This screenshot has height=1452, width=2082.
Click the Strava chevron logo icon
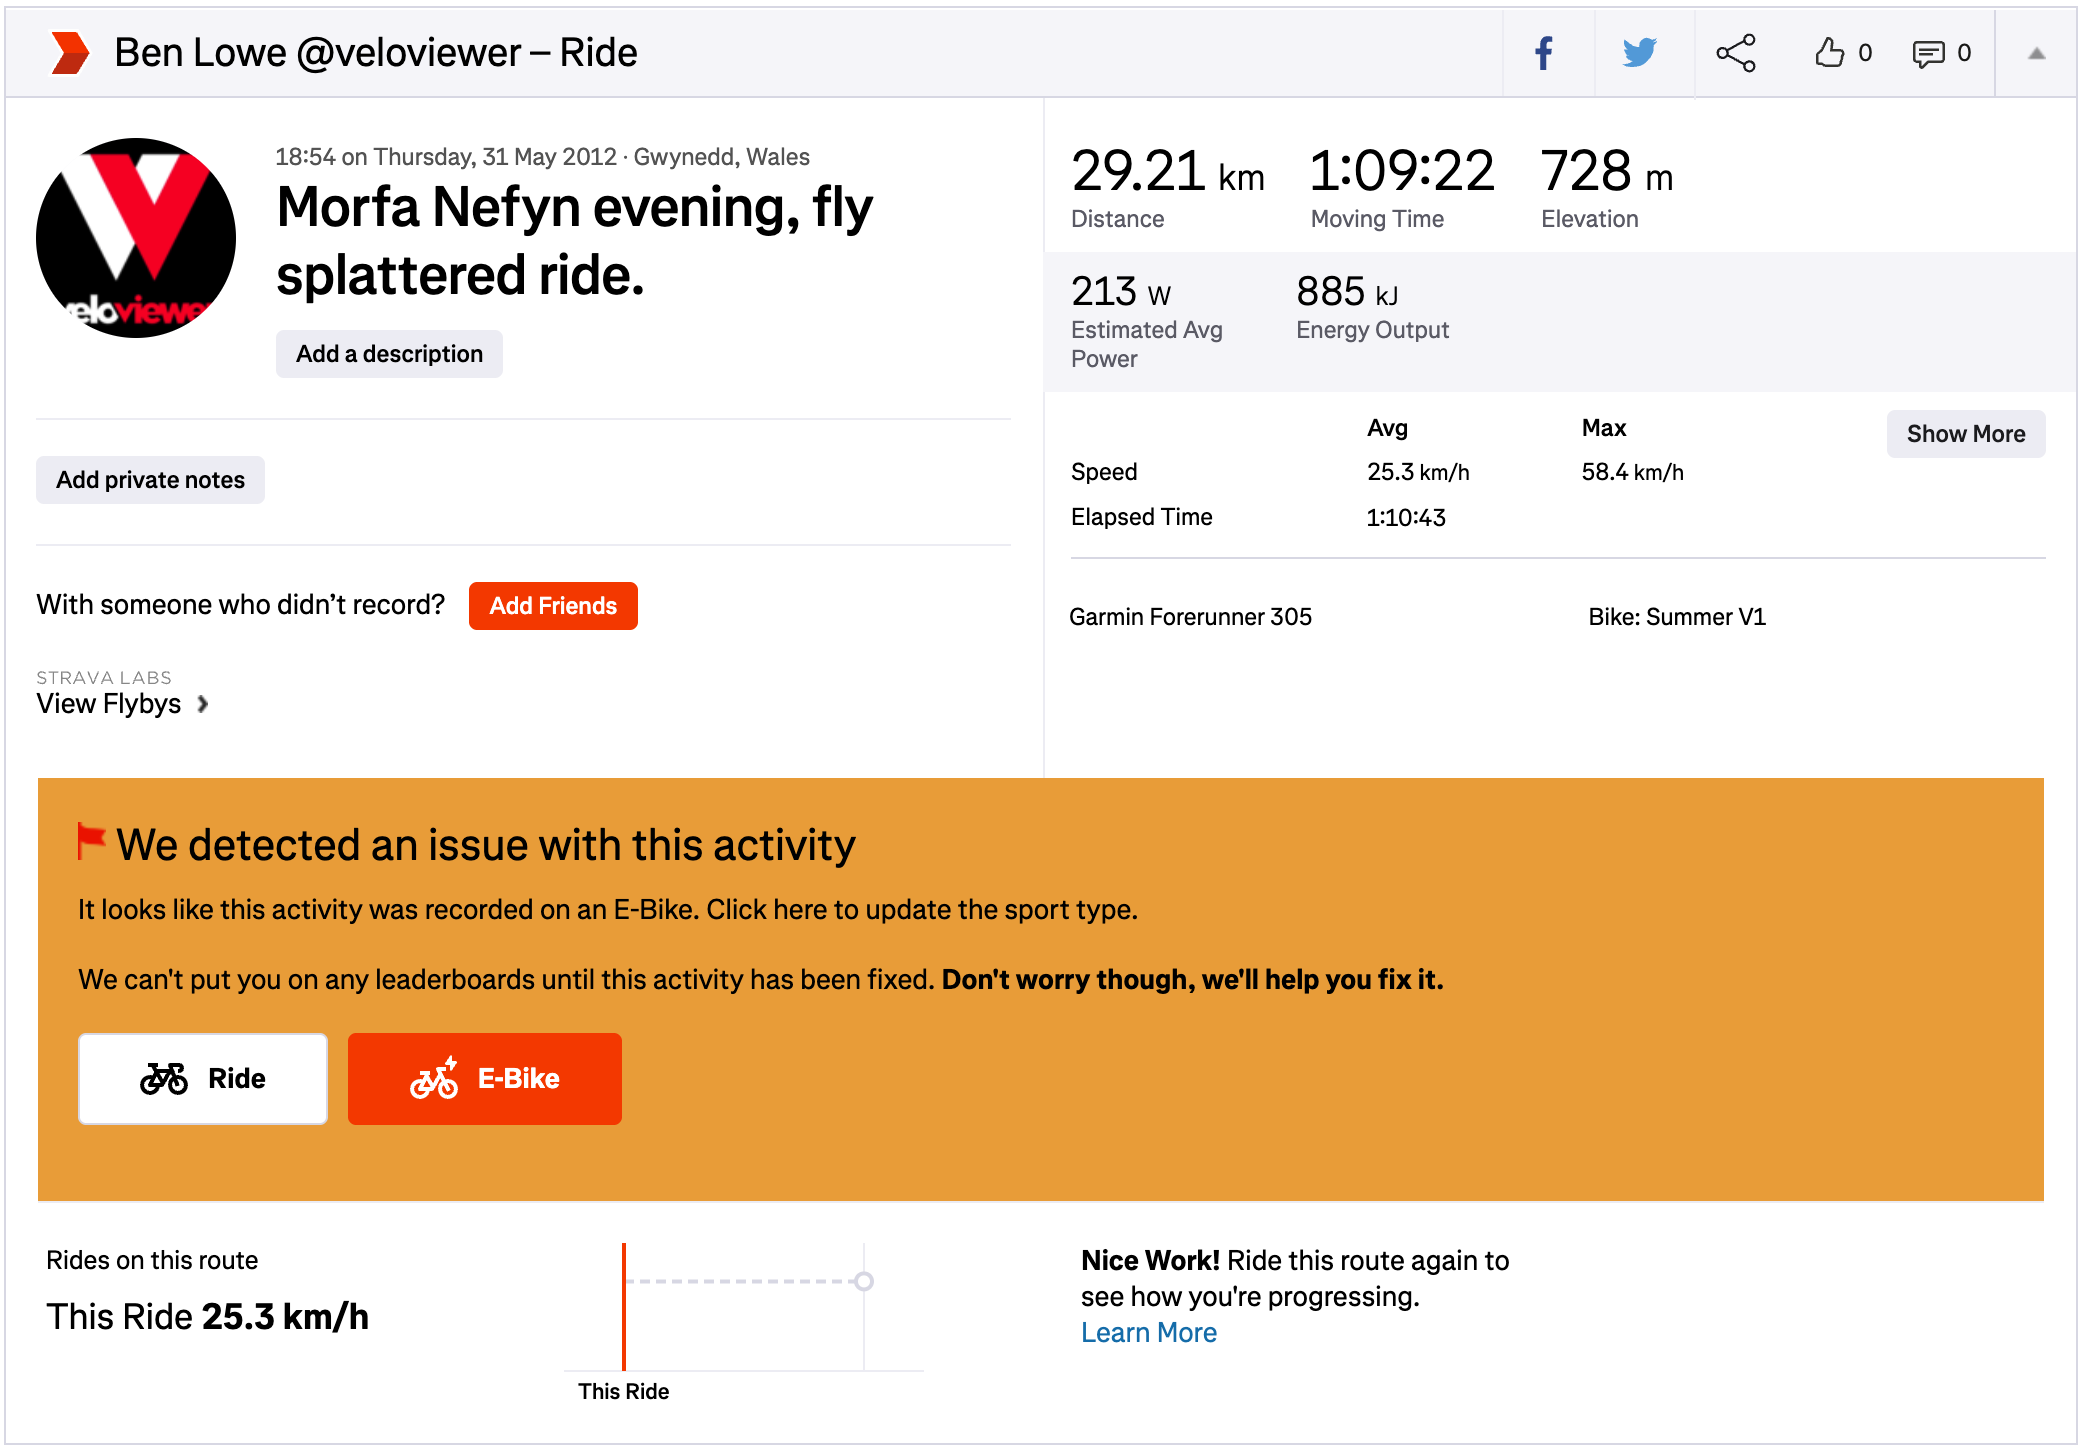click(70, 53)
